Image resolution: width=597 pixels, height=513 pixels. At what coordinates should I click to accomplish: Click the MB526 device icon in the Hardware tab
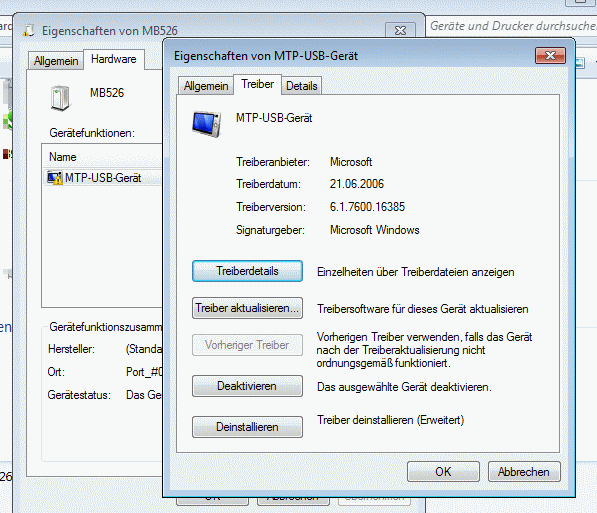tap(60, 98)
